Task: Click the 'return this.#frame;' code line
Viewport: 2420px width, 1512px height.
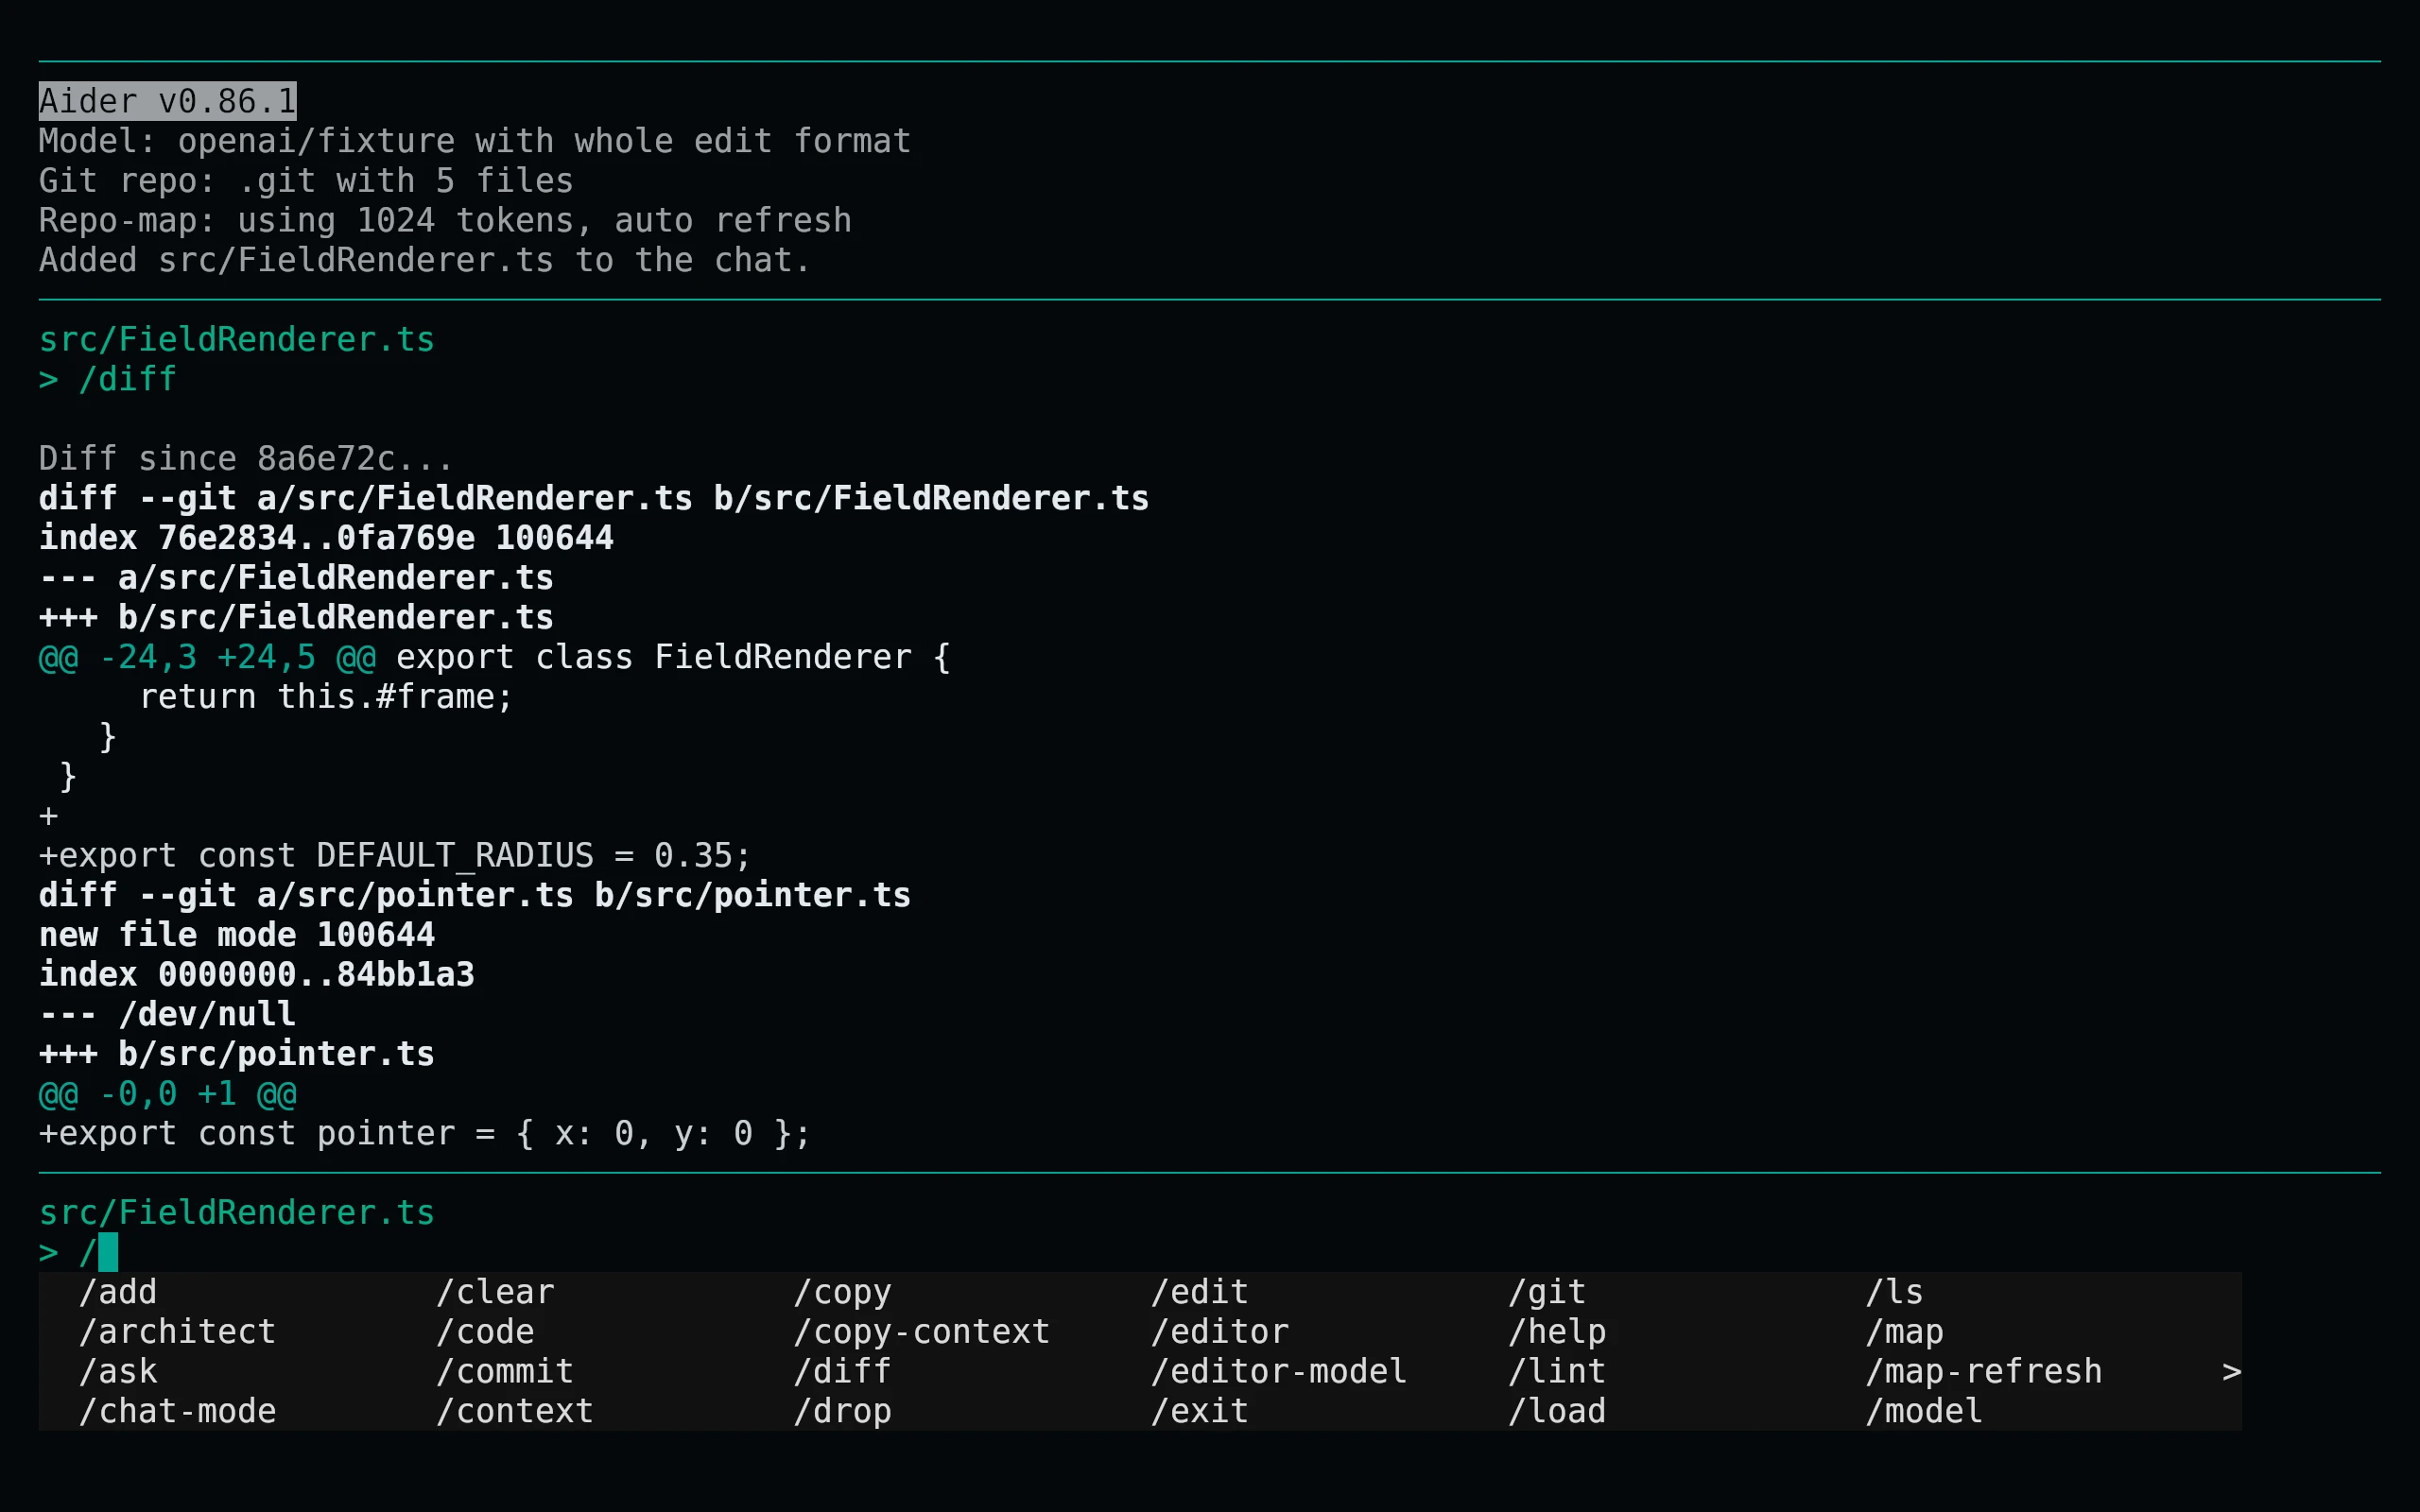Action: [326, 697]
